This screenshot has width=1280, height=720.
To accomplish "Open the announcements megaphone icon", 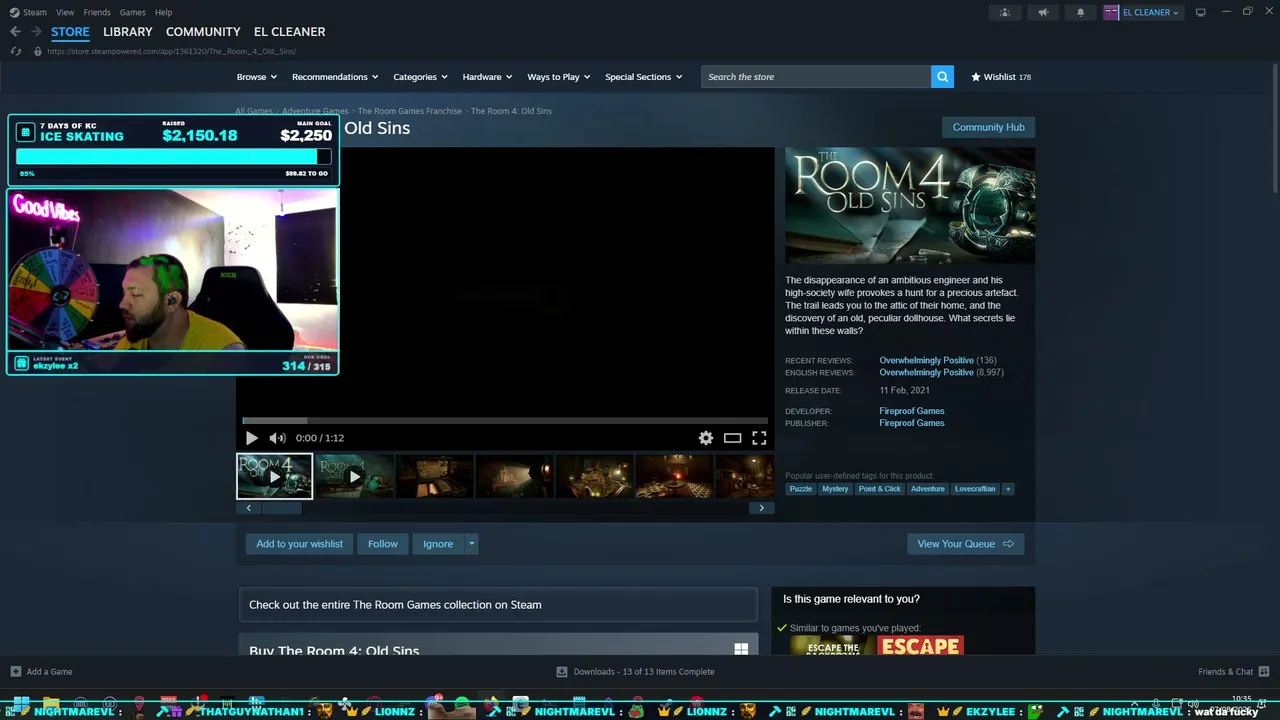I will coord(1043,12).
